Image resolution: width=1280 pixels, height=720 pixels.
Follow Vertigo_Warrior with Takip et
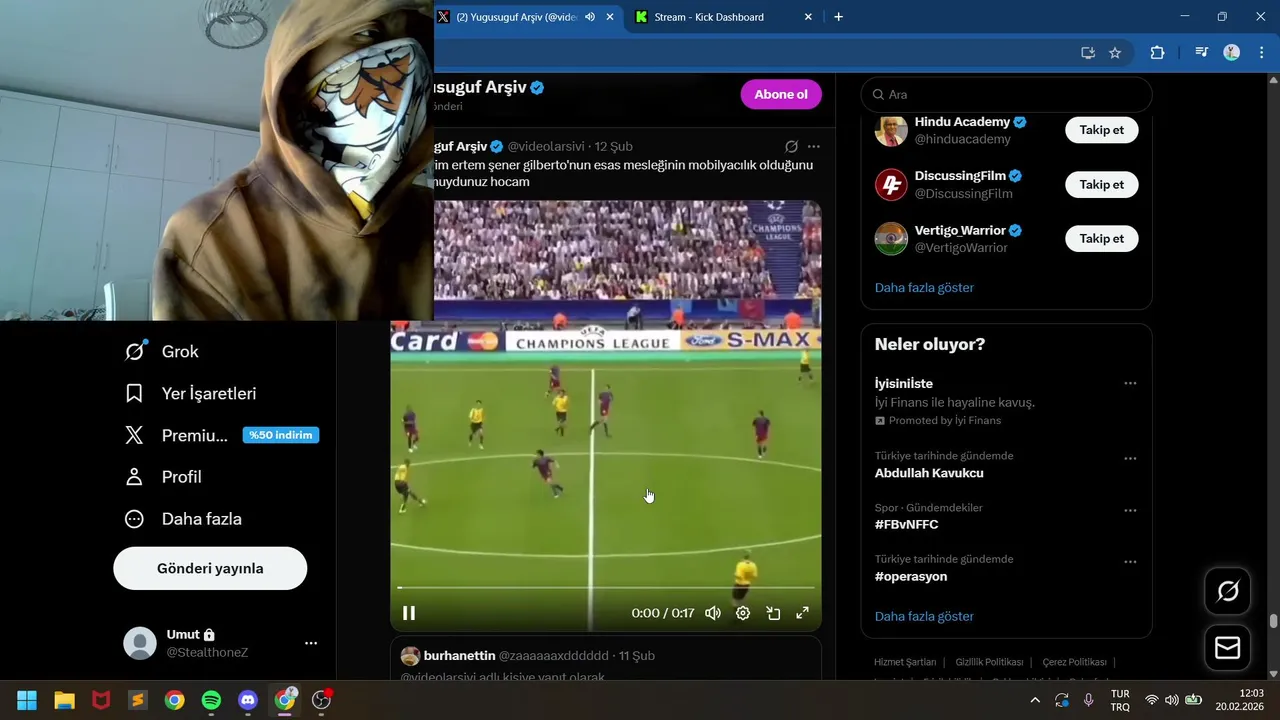tap(1101, 238)
